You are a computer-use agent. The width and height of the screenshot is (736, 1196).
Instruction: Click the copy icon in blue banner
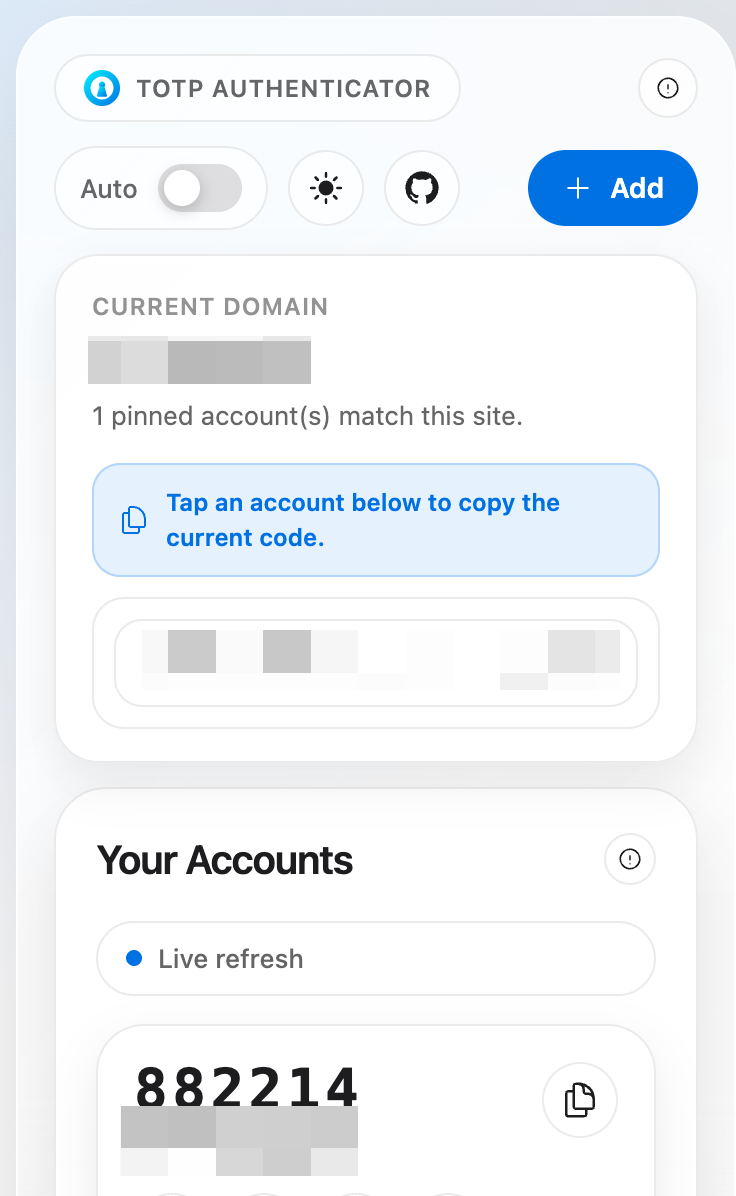pos(134,520)
